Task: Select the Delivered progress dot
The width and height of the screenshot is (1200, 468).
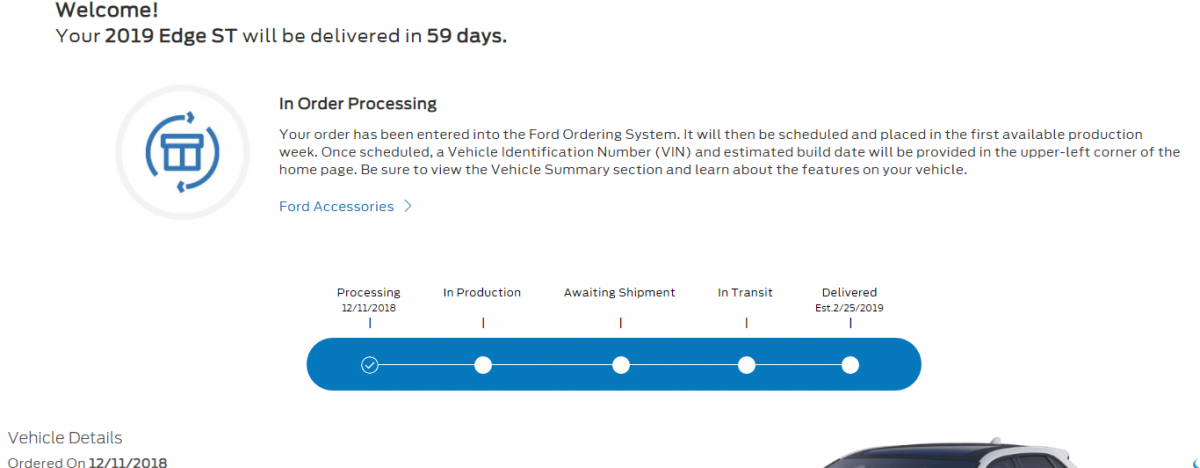Action: coord(850,365)
